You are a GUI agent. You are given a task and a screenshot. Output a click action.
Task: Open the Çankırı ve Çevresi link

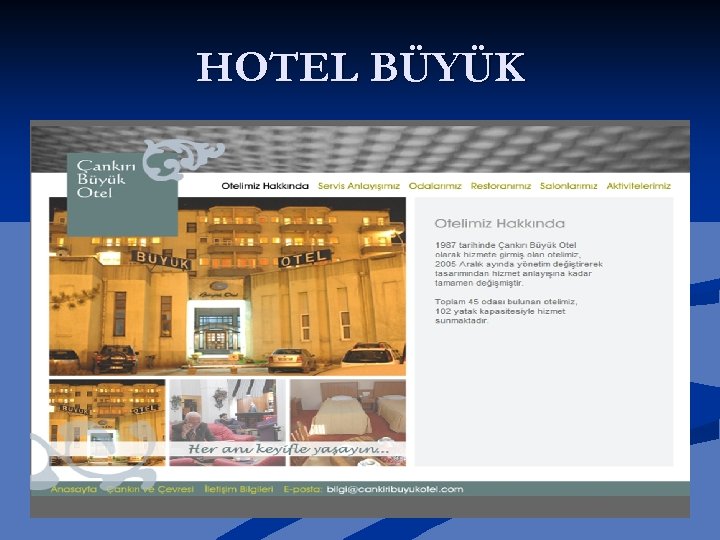pos(151,489)
